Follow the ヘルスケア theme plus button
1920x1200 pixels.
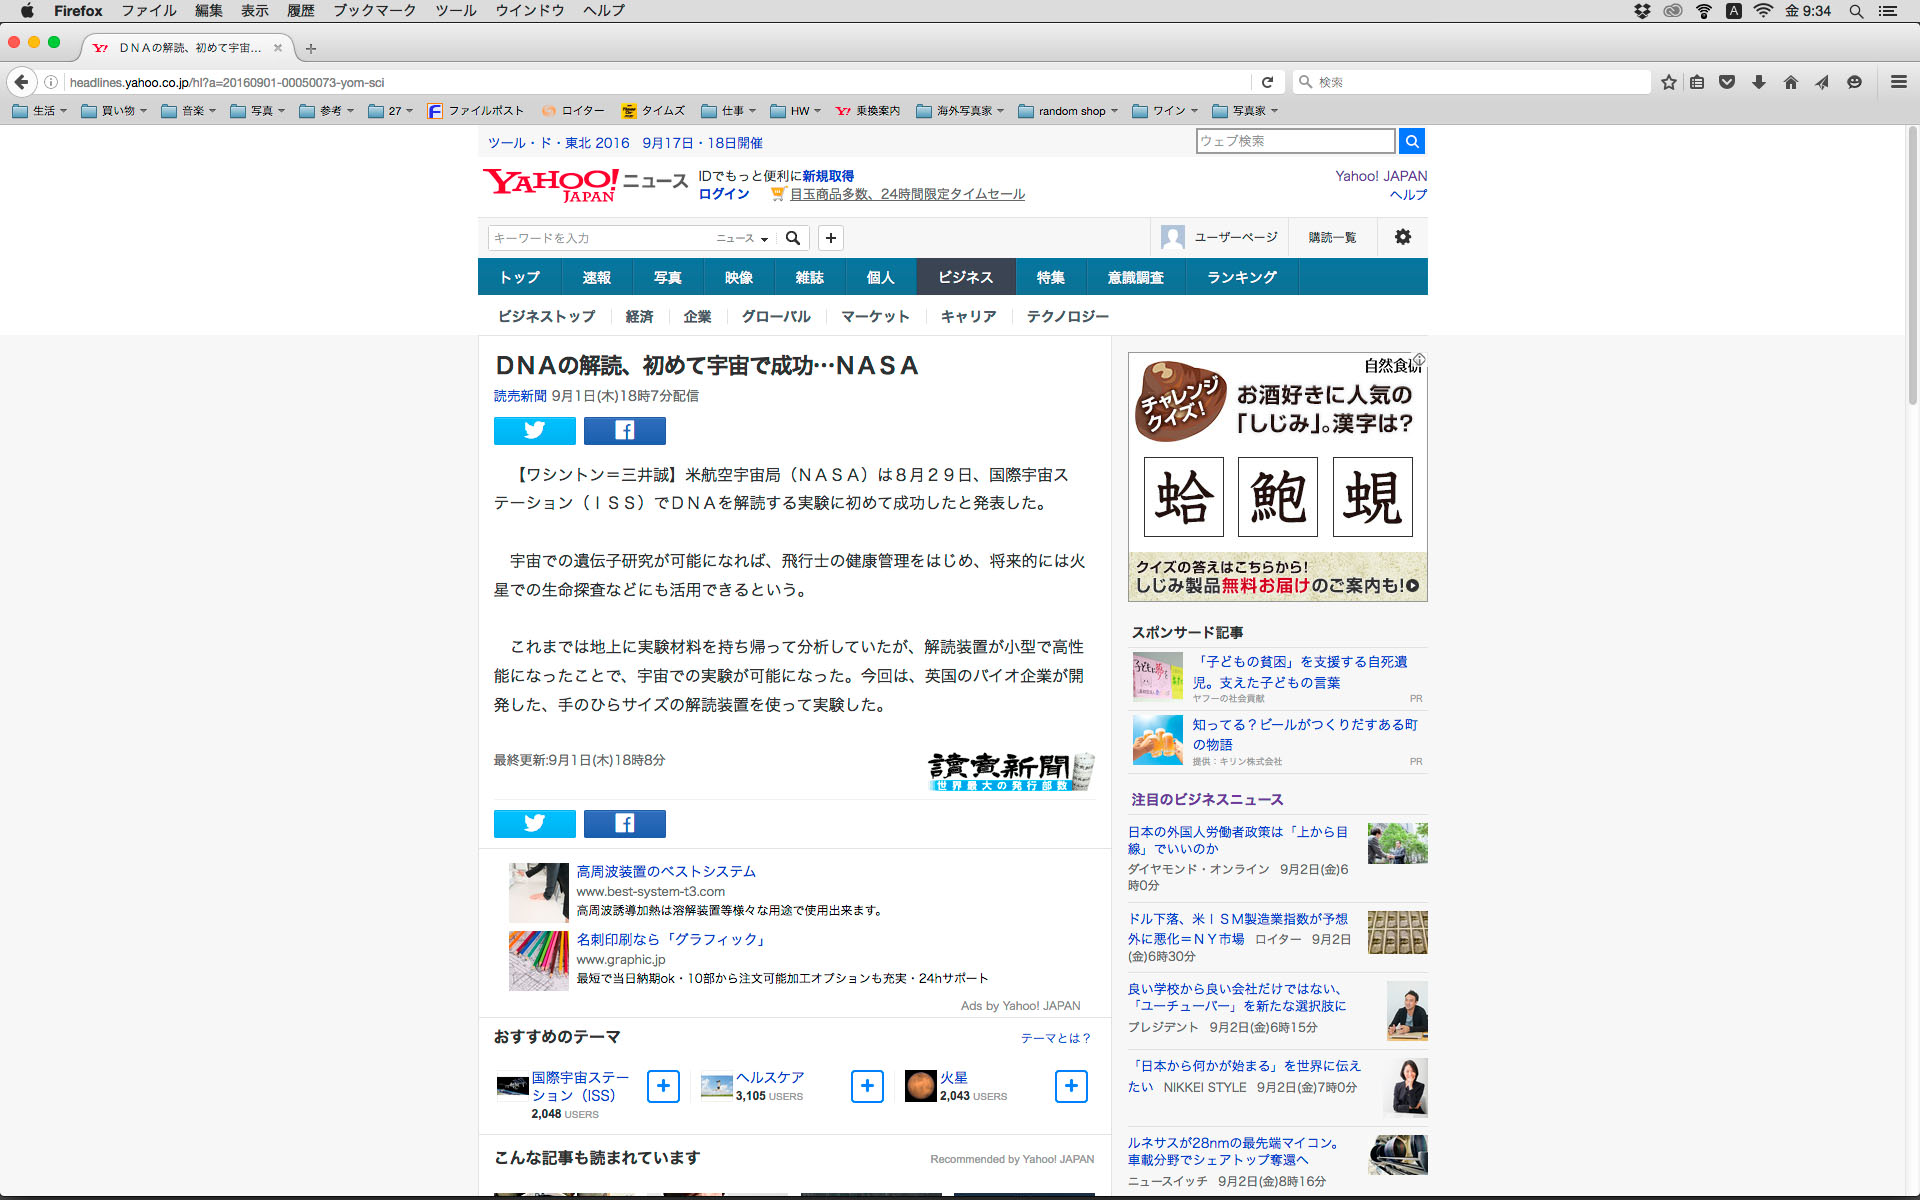tap(867, 1086)
